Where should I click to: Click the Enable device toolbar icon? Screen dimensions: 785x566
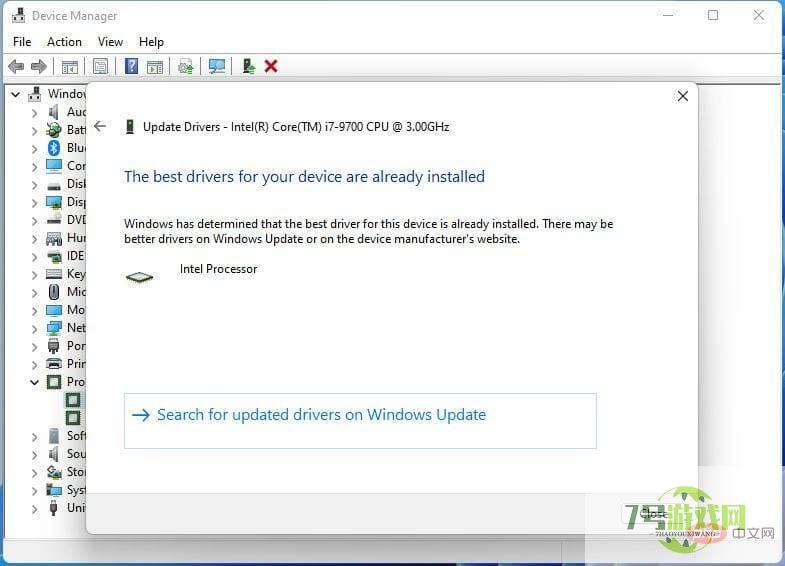pos(248,66)
